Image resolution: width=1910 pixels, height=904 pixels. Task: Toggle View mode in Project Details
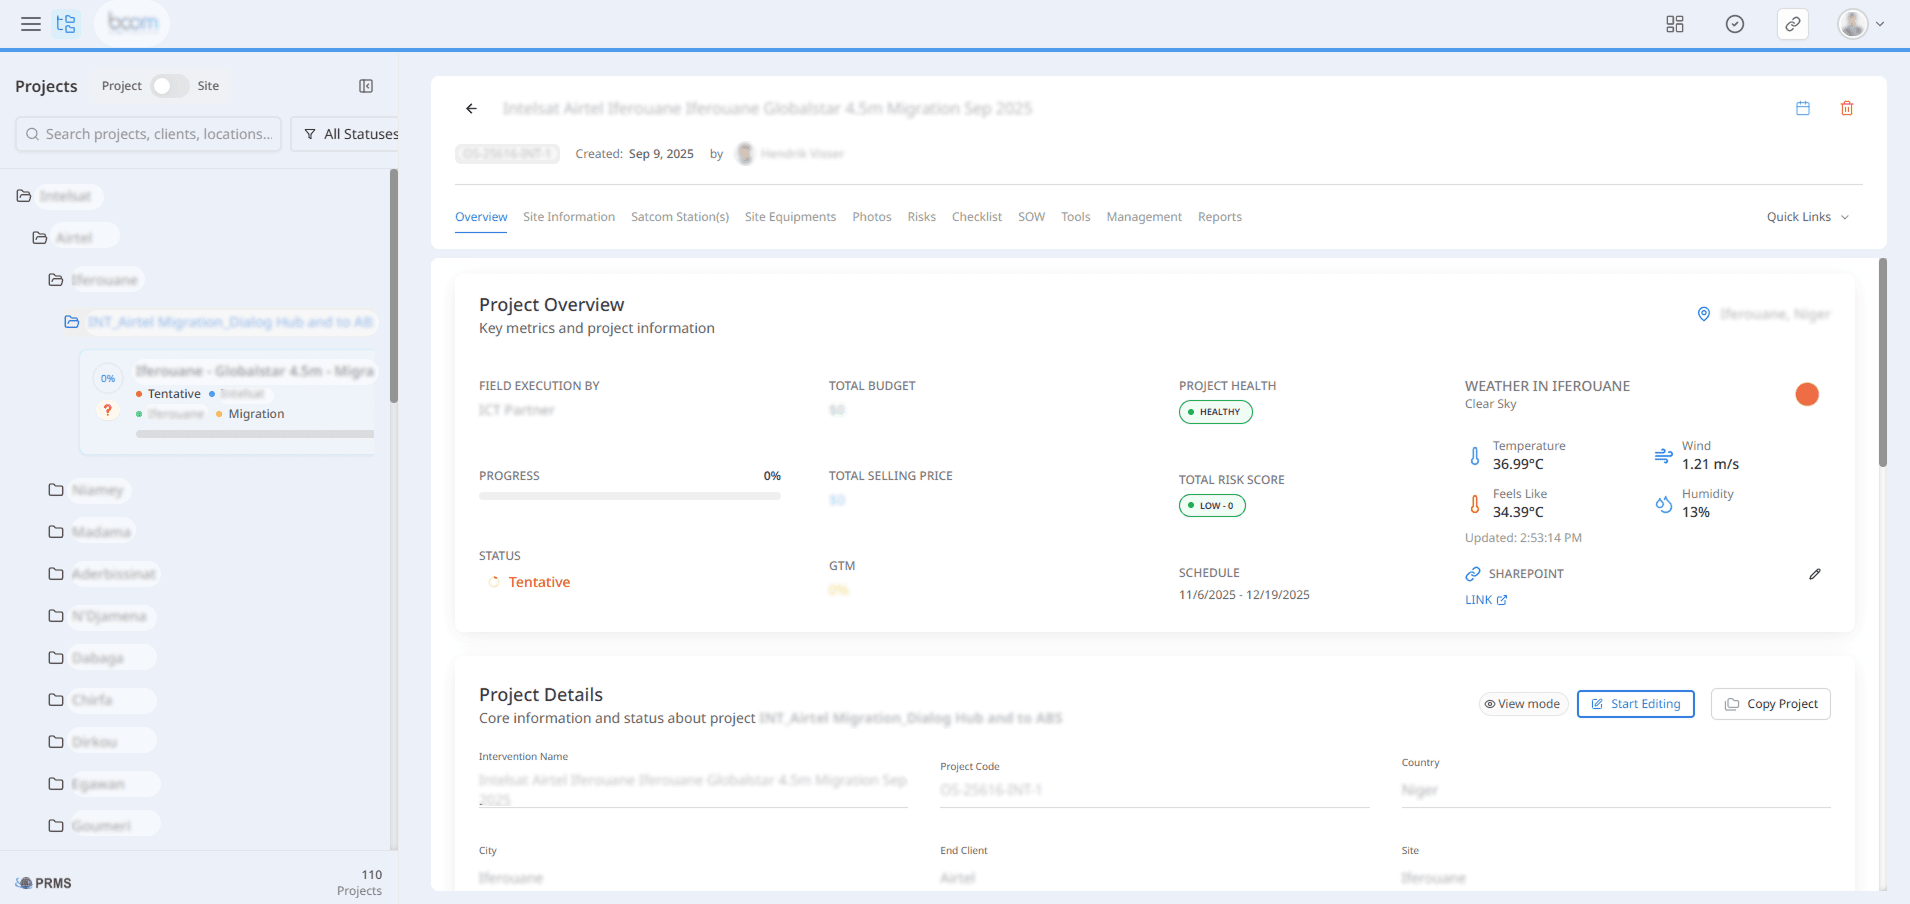click(x=1522, y=704)
